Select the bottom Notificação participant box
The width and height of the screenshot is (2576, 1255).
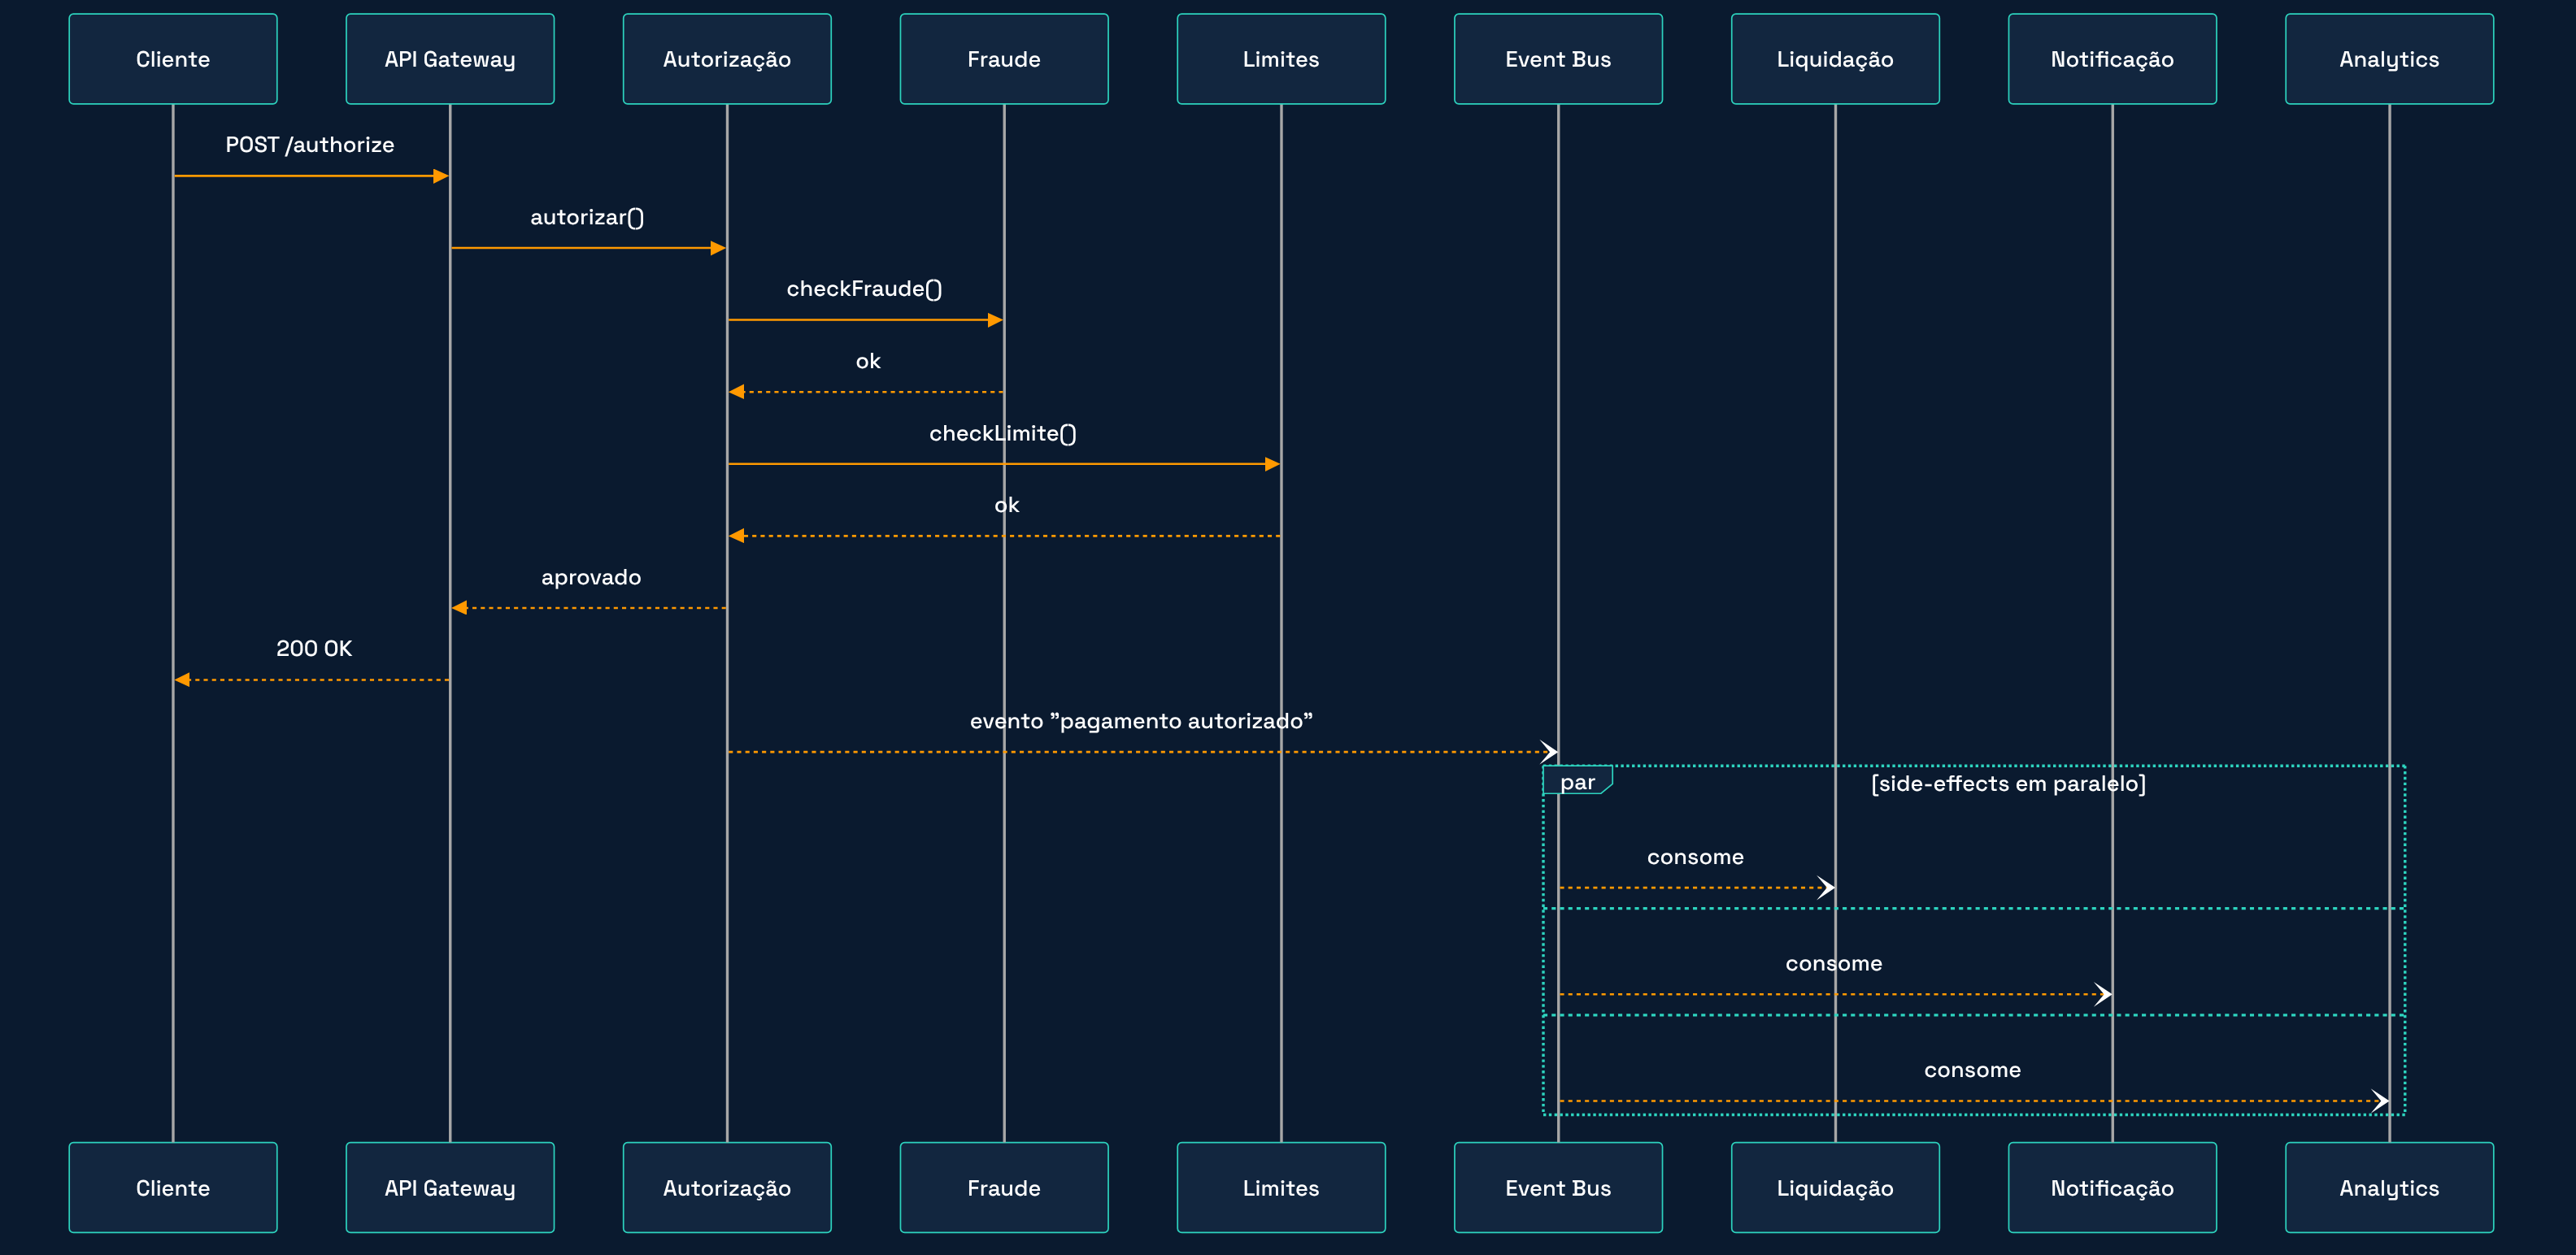[2112, 1187]
